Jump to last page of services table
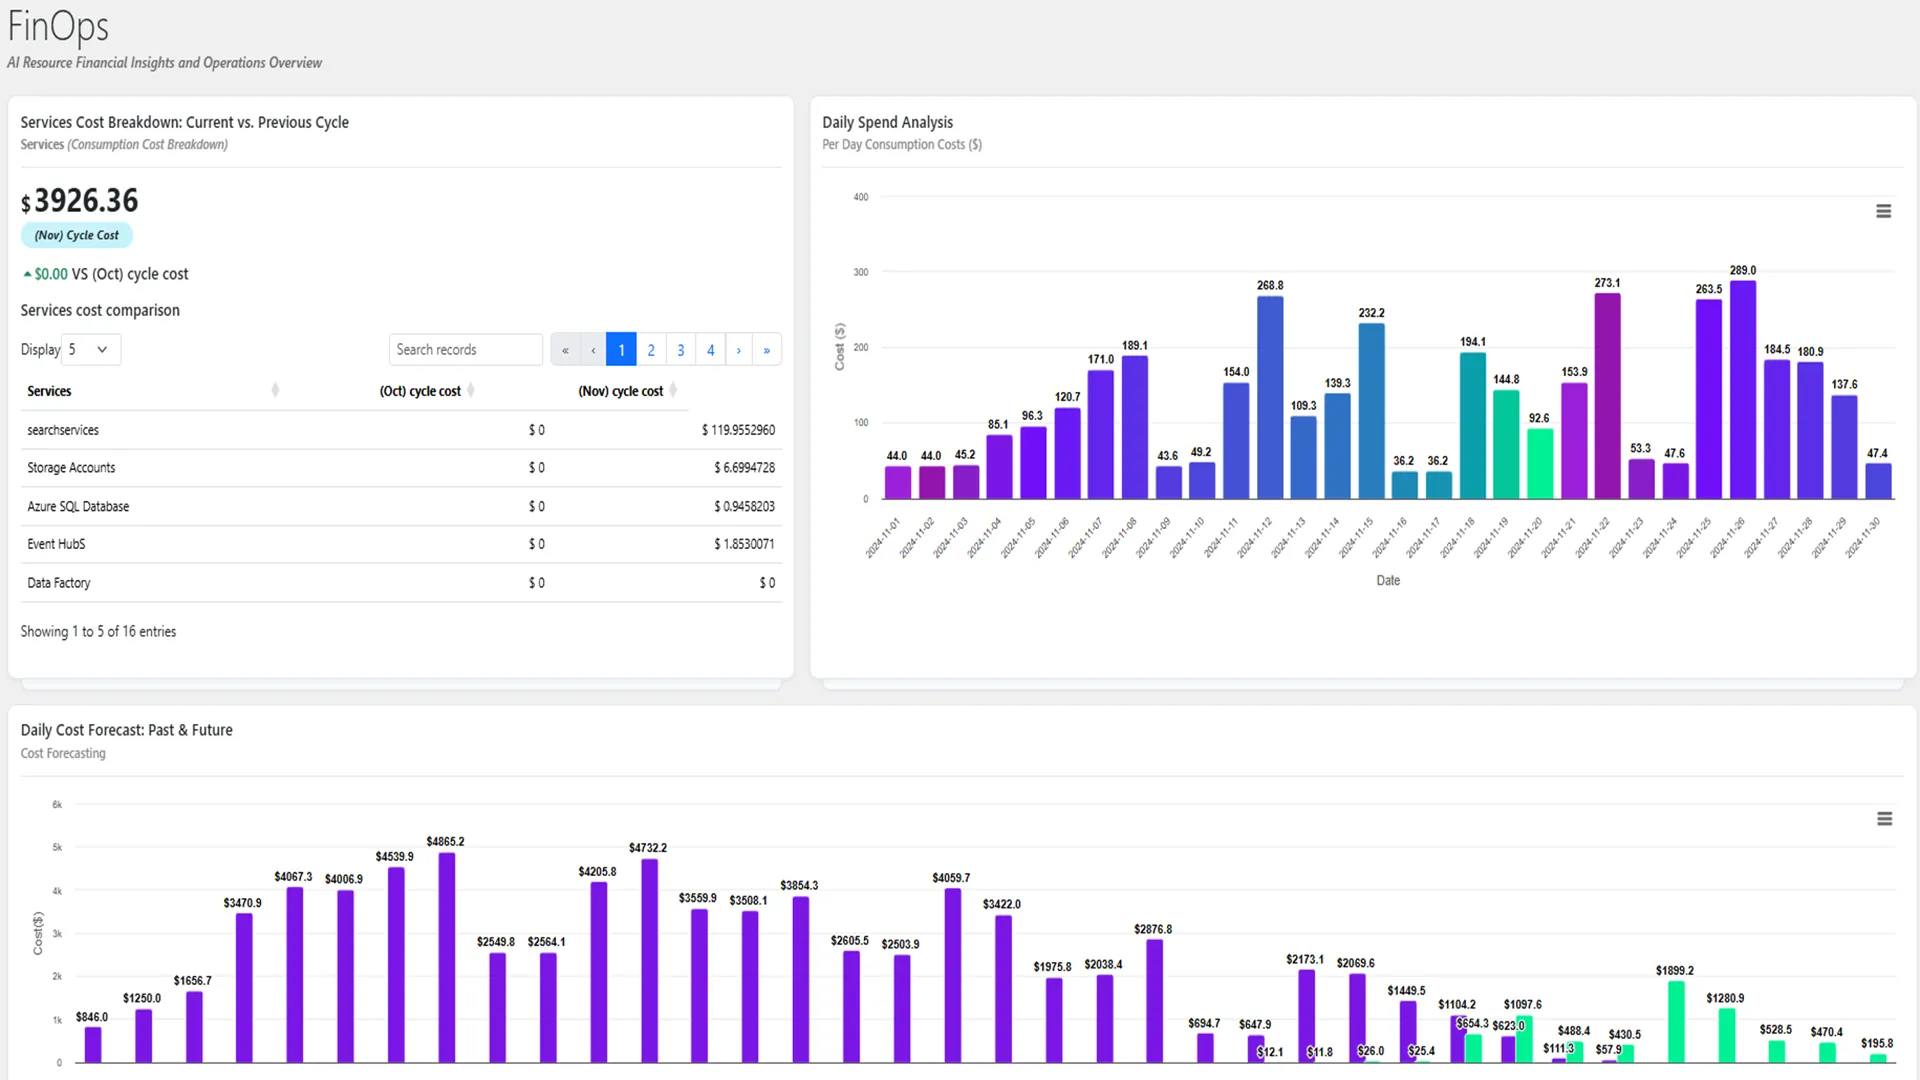This screenshot has height=1080, width=1920. 767,350
